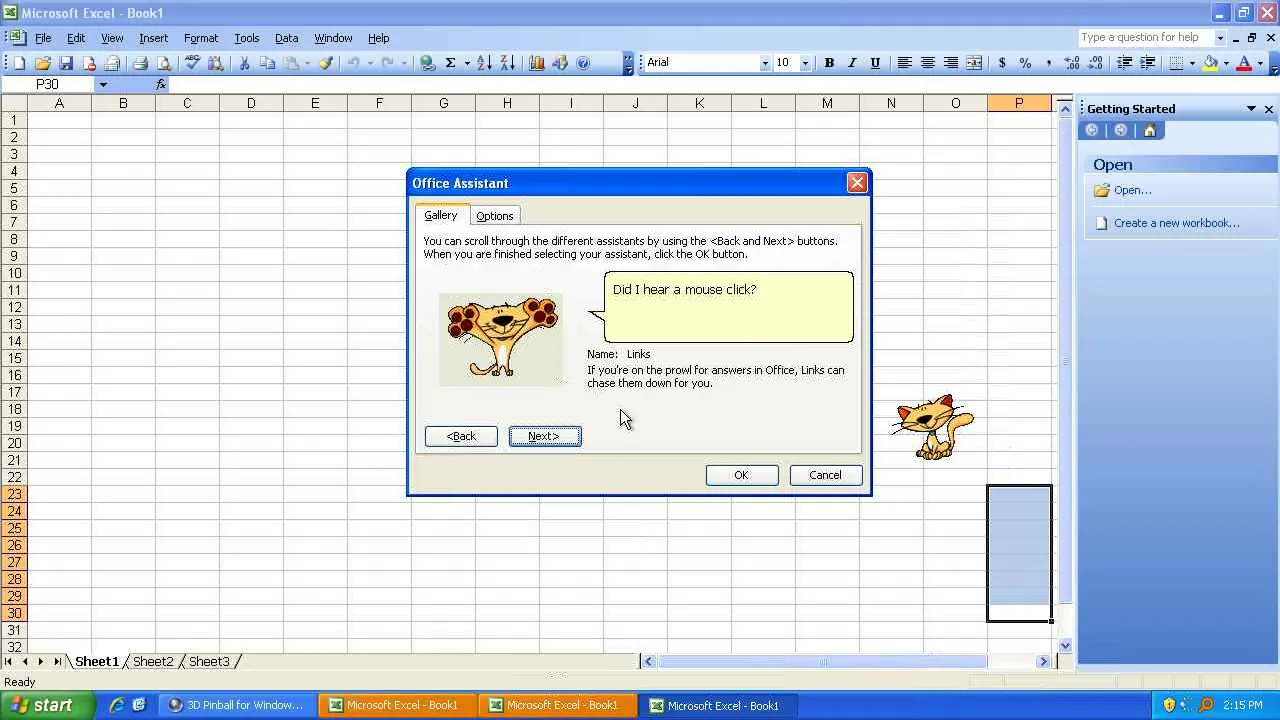Close the Getting Started task pane

click(x=1269, y=109)
